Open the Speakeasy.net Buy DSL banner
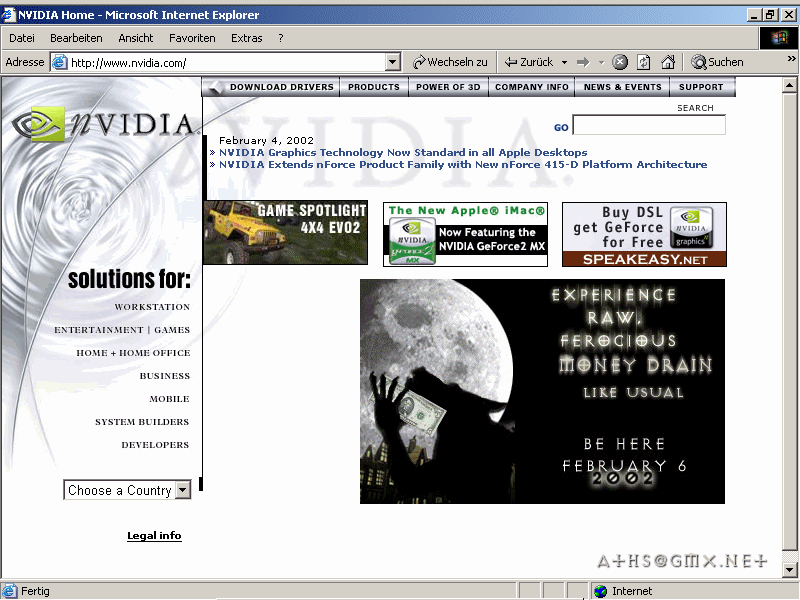The height and width of the screenshot is (600, 800). coord(644,234)
